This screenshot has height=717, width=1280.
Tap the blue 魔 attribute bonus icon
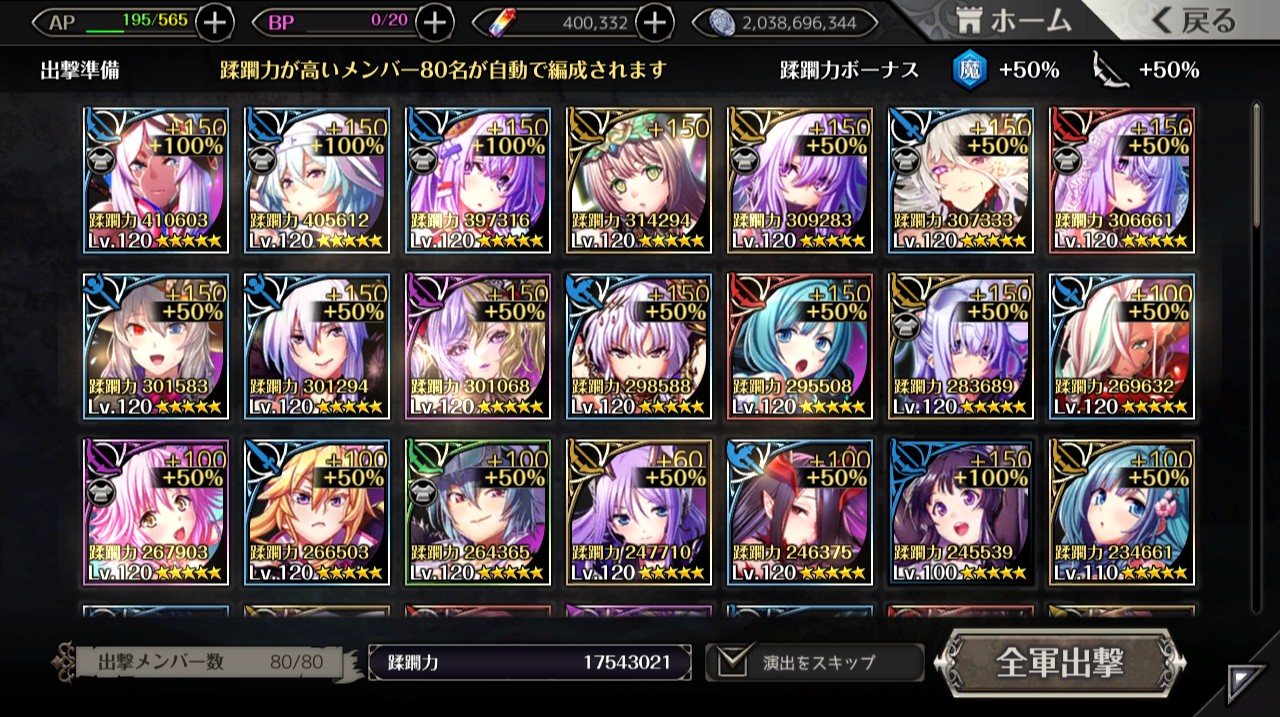[x=968, y=70]
